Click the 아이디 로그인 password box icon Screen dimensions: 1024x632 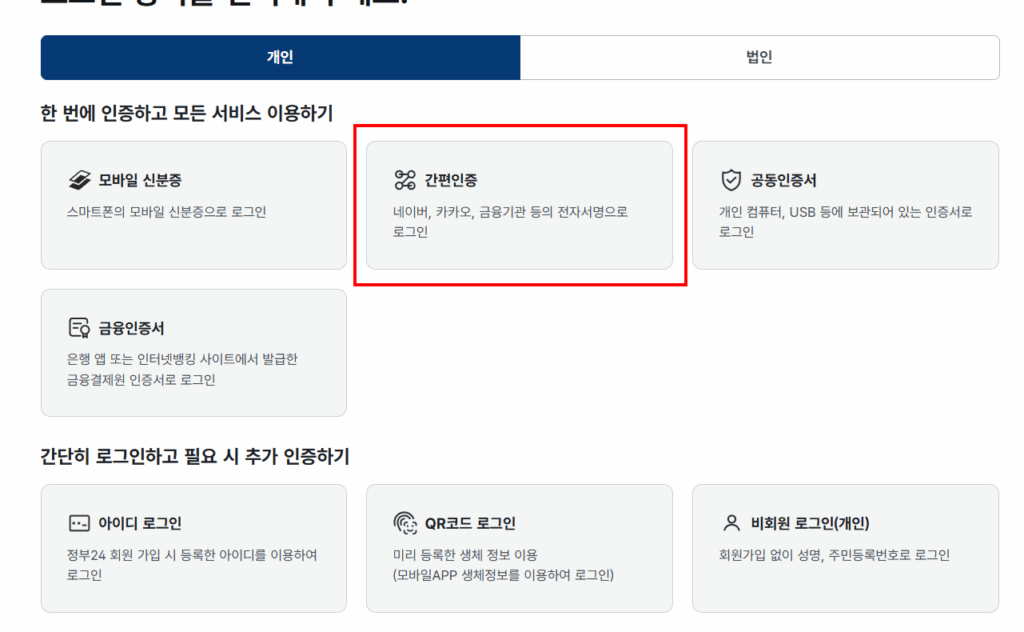click(80, 523)
